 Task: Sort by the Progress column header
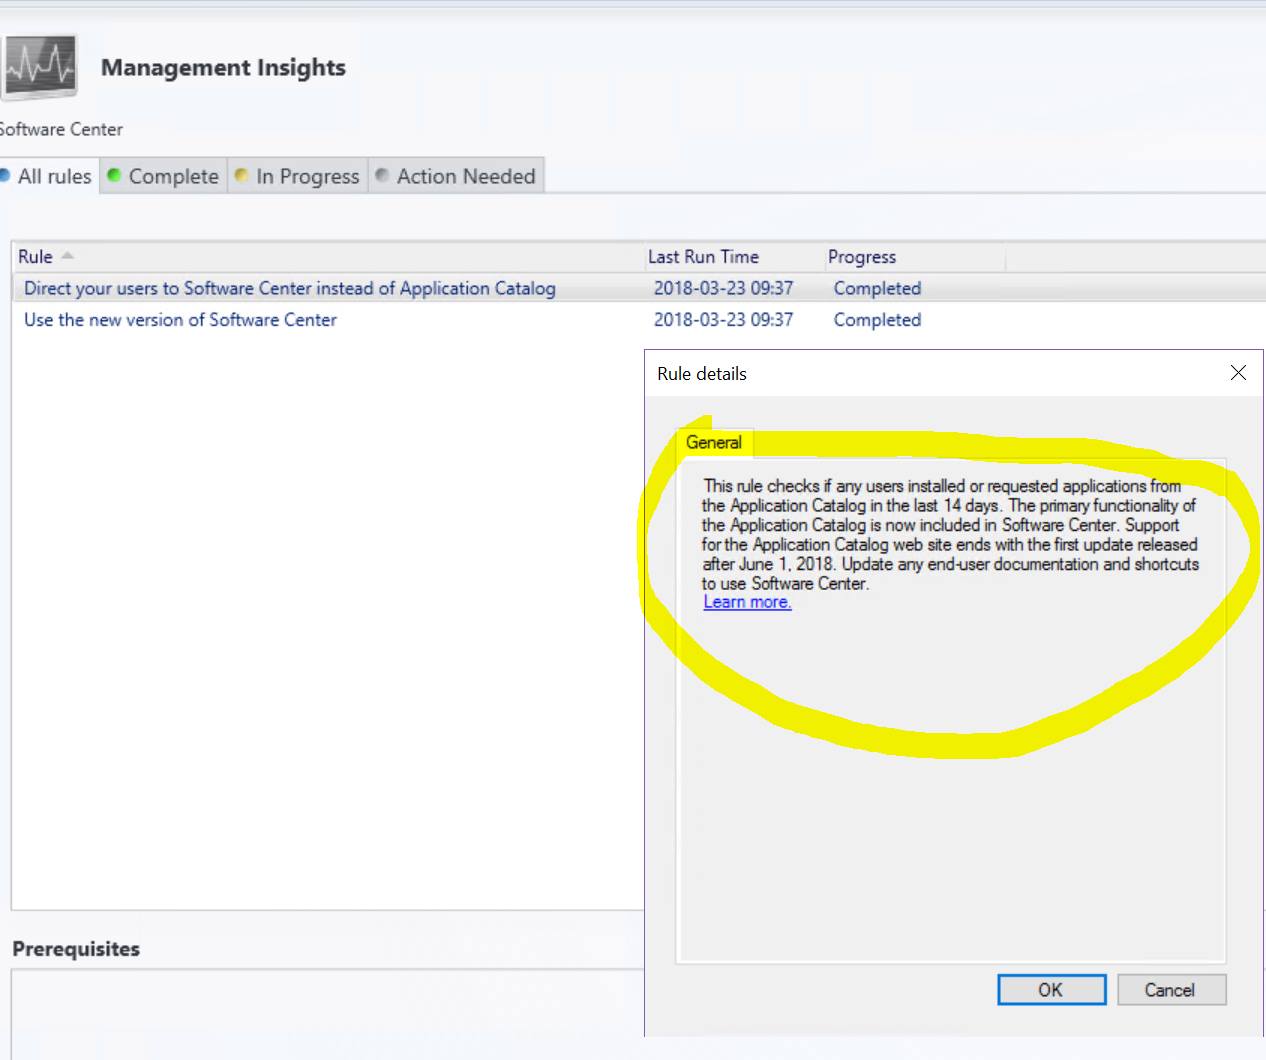click(x=914, y=257)
